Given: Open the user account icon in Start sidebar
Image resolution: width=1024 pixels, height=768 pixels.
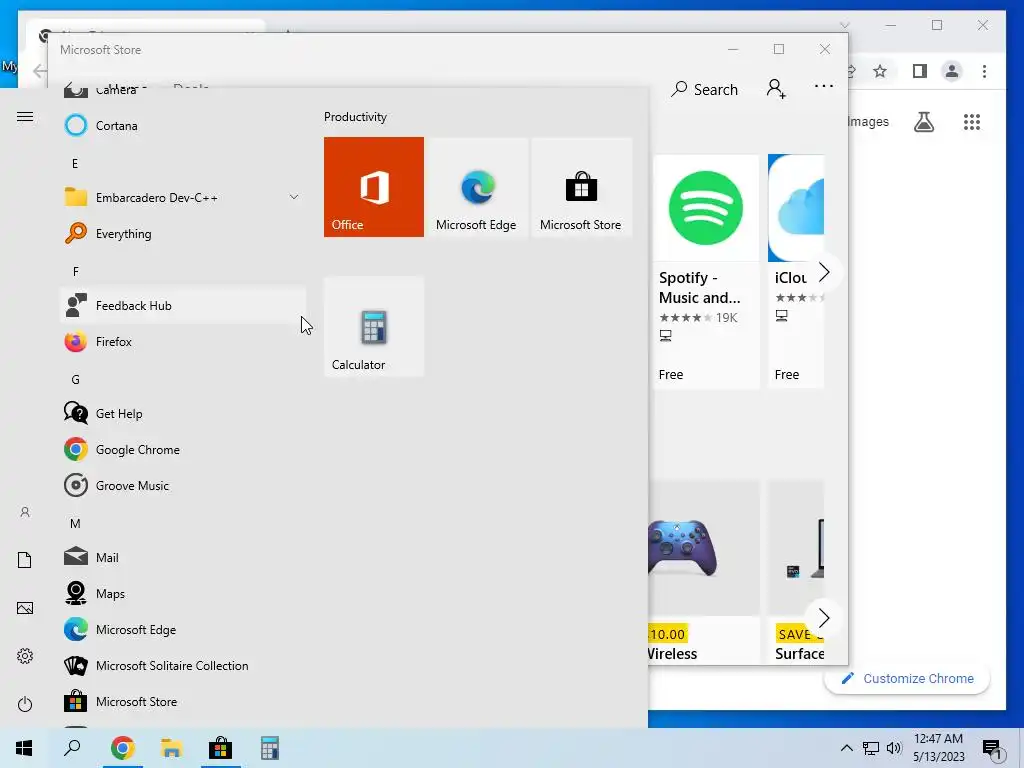Looking at the screenshot, I should (x=25, y=512).
